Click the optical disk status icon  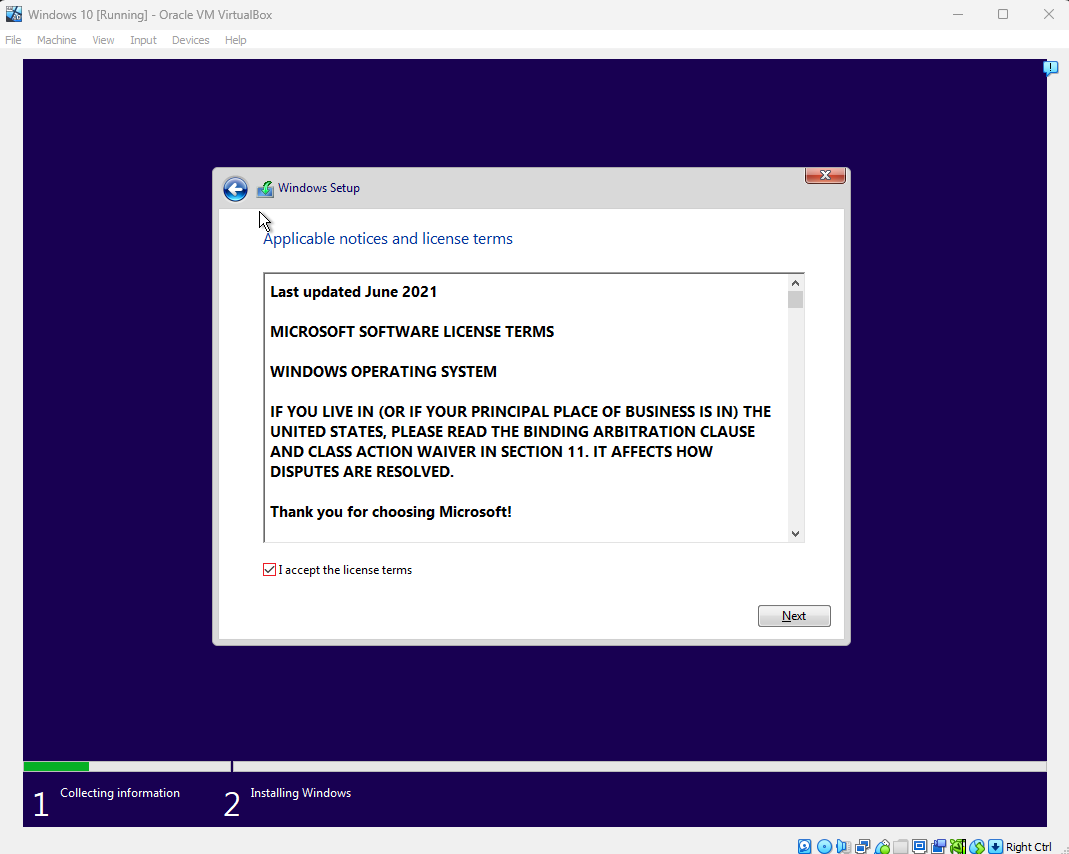tap(824, 847)
